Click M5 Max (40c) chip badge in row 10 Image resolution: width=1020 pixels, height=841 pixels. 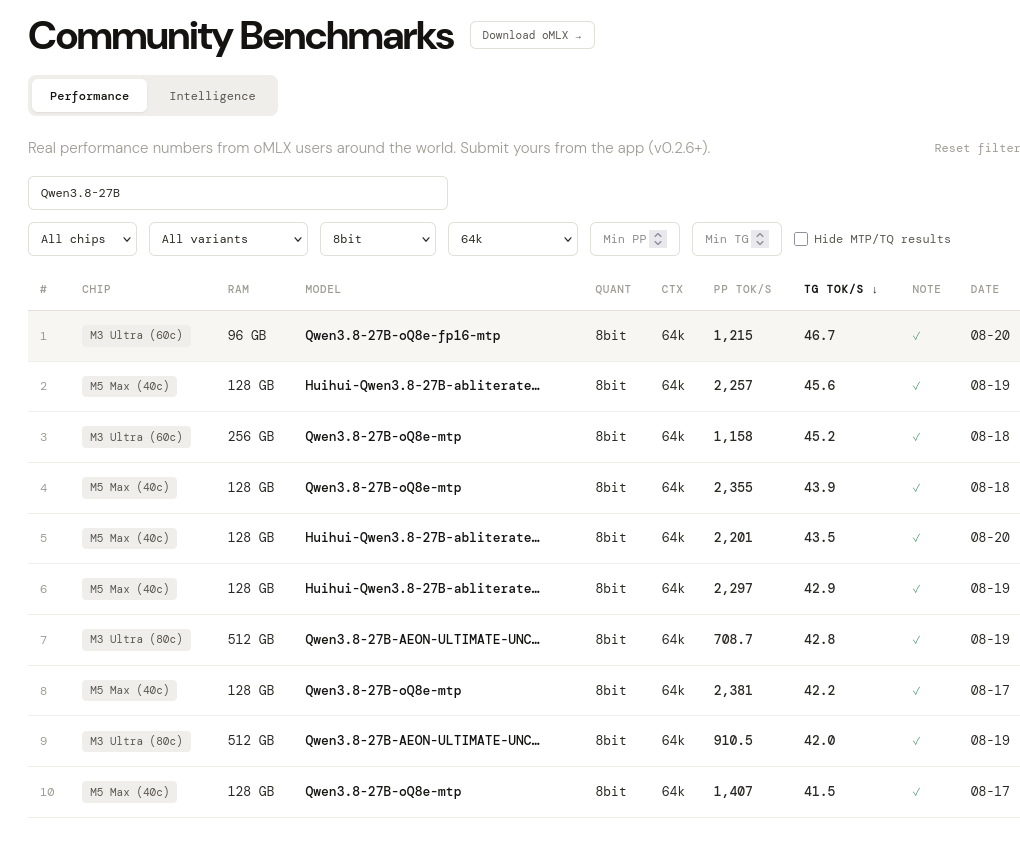pos(129,792)
